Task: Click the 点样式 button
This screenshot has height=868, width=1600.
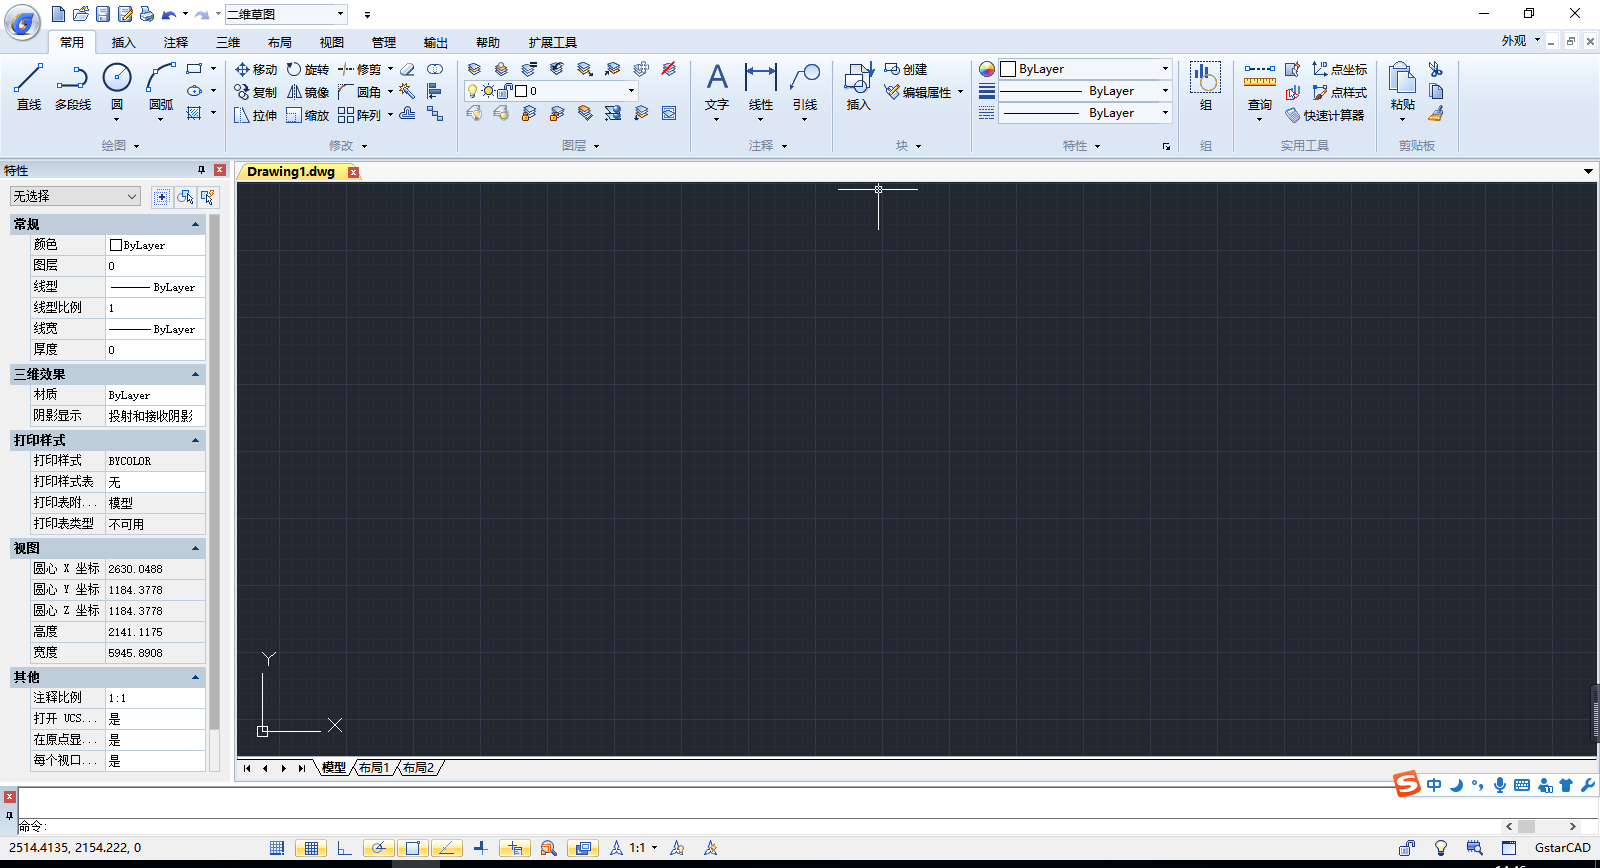Action: 1340,92
